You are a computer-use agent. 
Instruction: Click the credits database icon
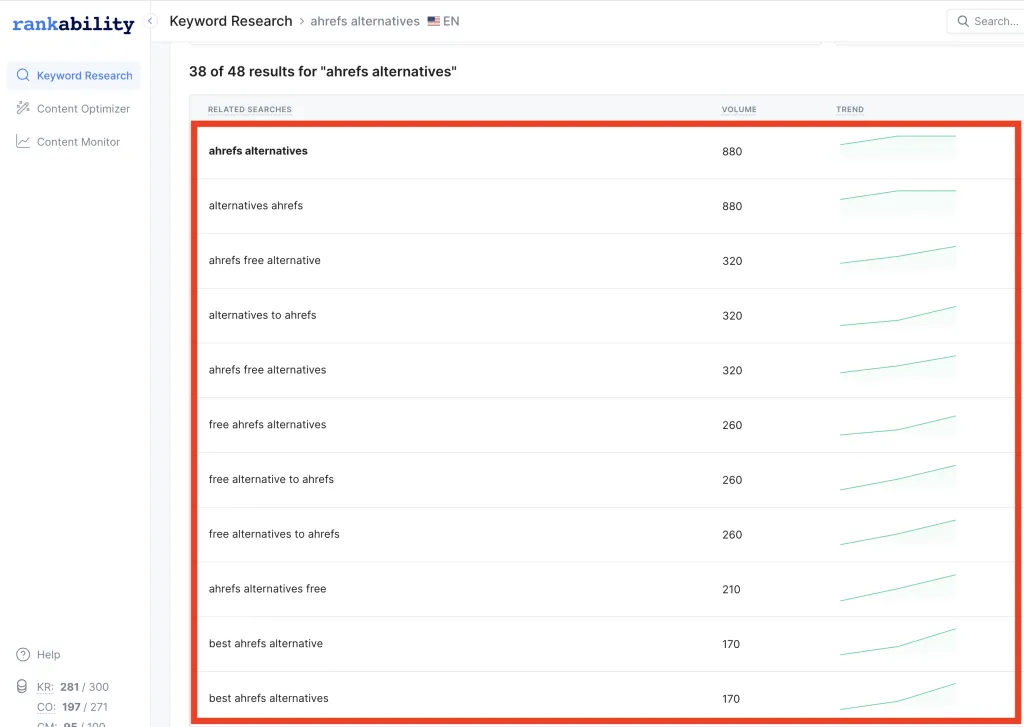pyautogui.click(x=22, y=686)
